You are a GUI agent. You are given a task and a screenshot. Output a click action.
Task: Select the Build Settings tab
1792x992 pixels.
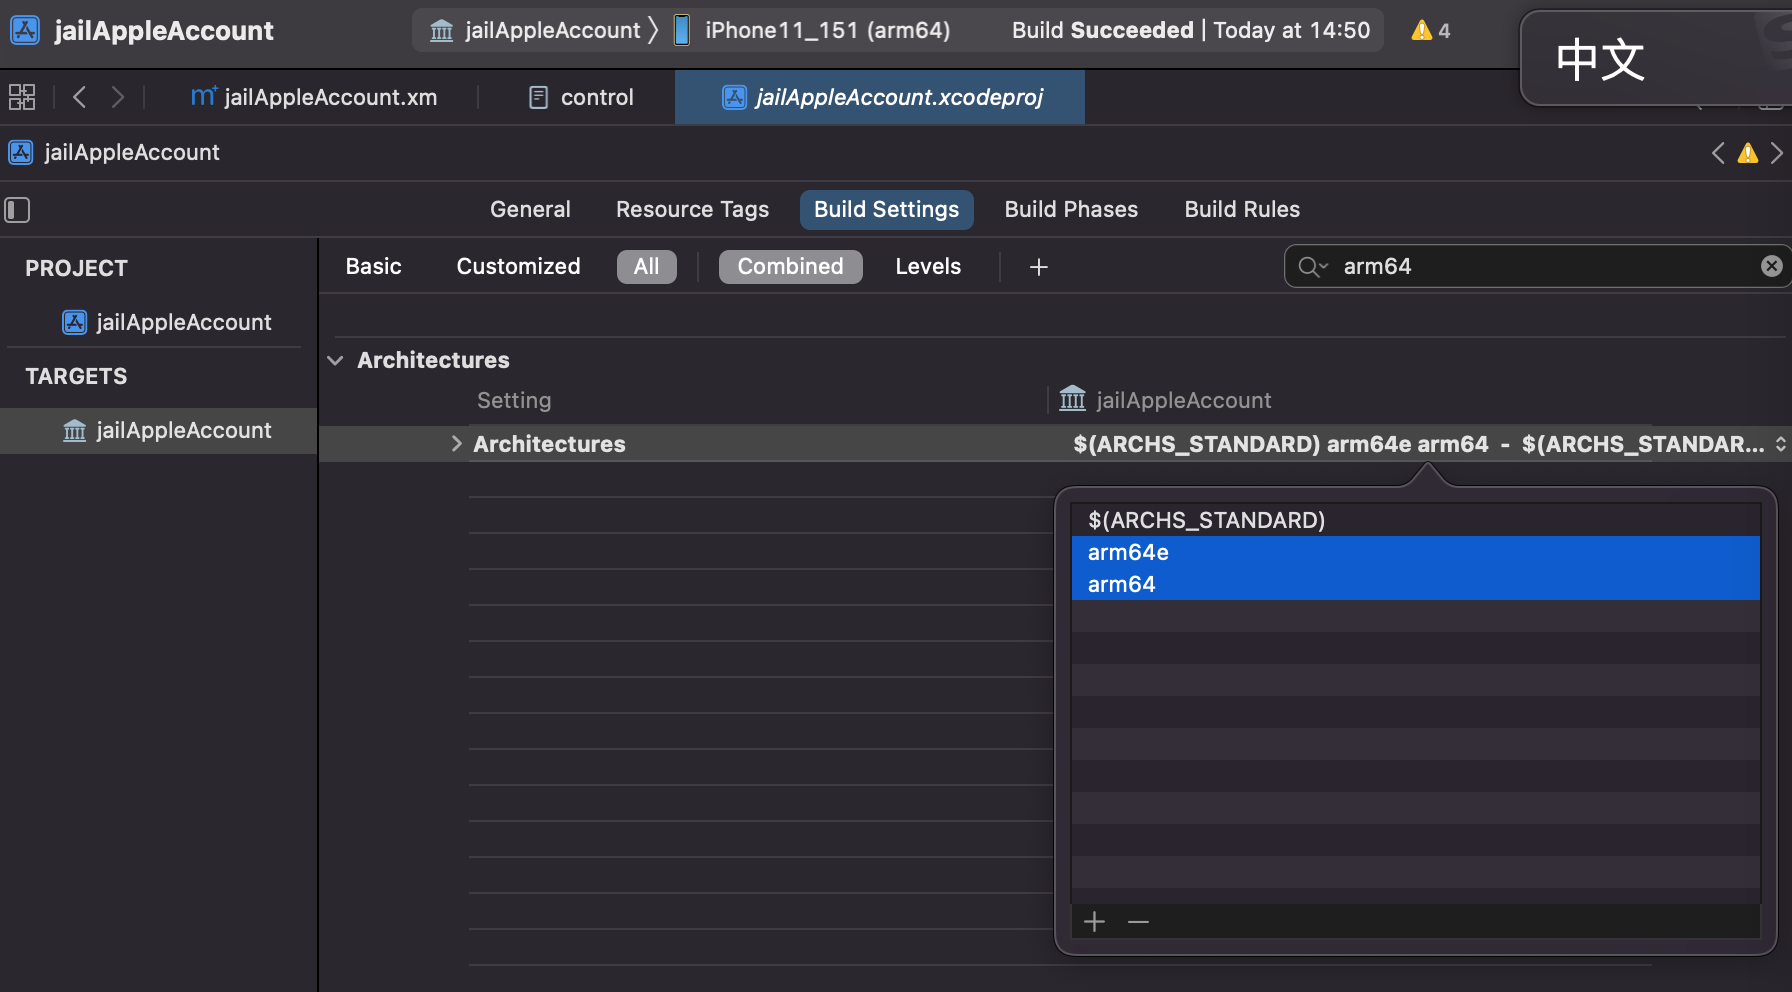[886, 210]
